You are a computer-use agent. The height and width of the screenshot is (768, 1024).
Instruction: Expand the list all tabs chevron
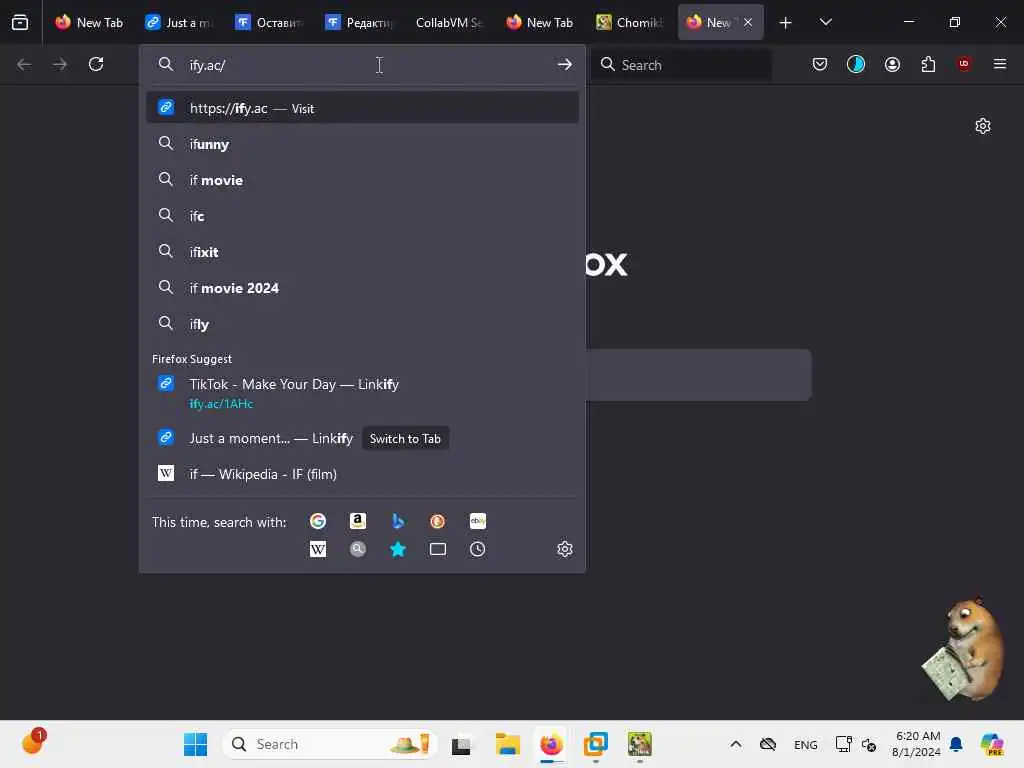click(x=825, y=23)
